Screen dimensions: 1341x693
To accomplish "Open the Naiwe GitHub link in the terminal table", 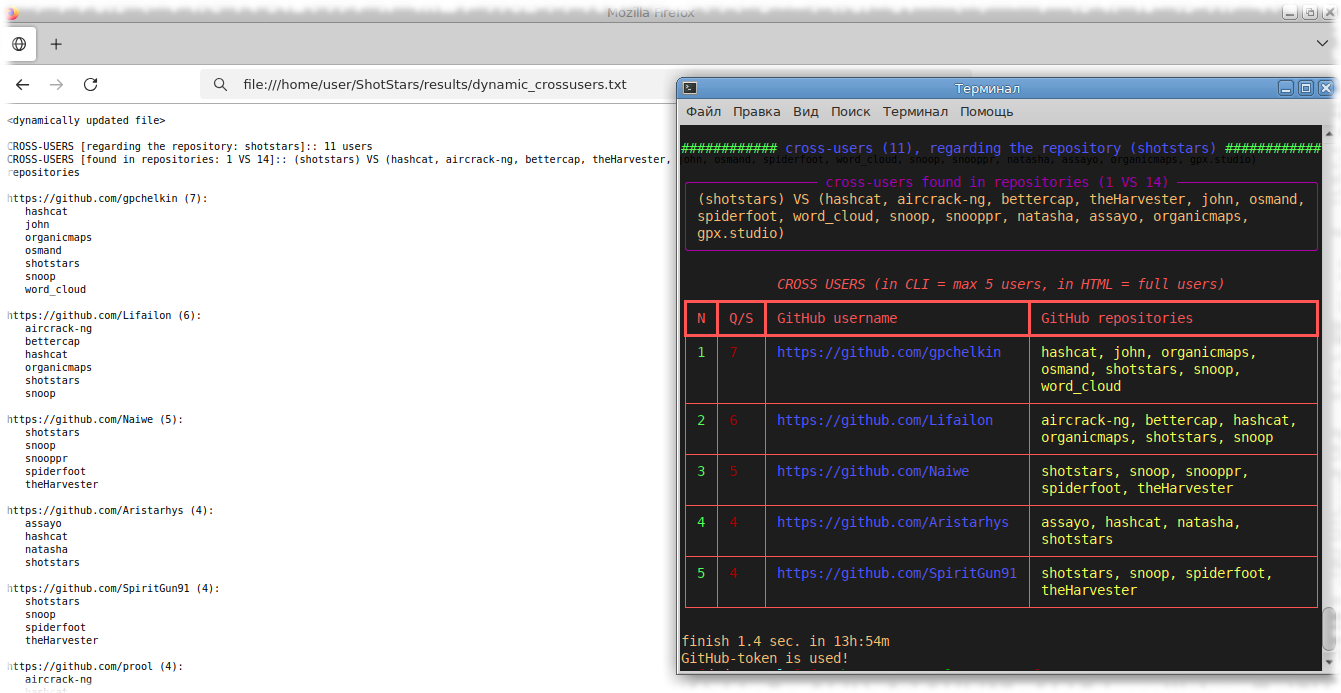I will (x=873, y=472).
